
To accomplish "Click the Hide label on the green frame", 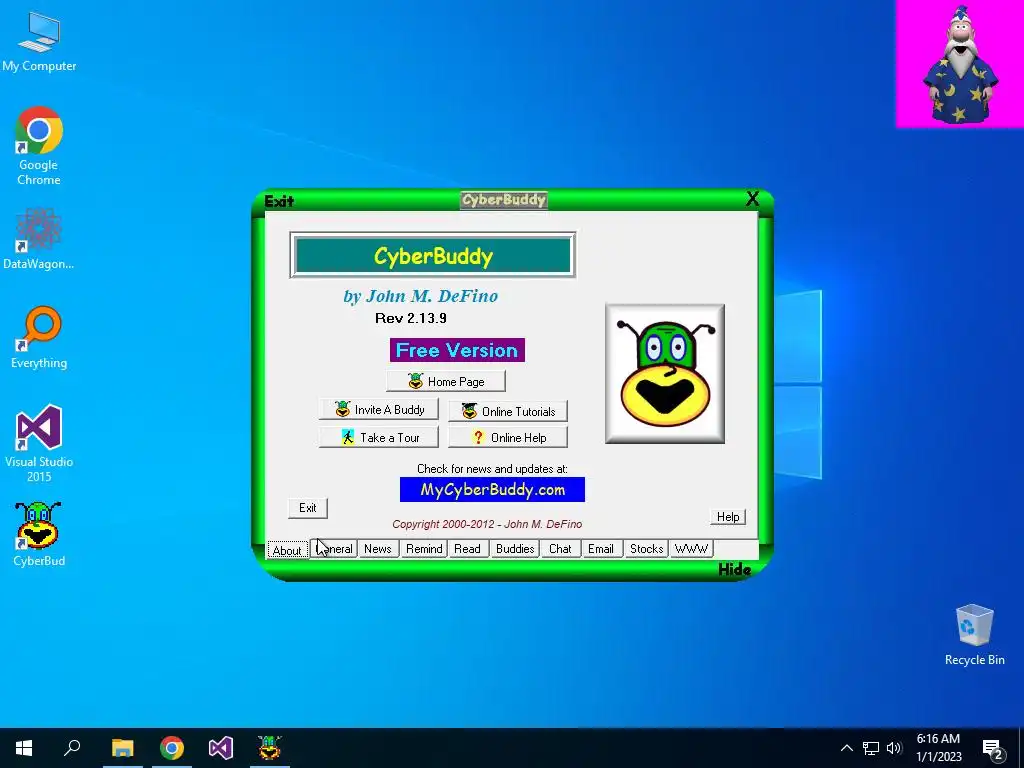I will click(x=735, y=569).
